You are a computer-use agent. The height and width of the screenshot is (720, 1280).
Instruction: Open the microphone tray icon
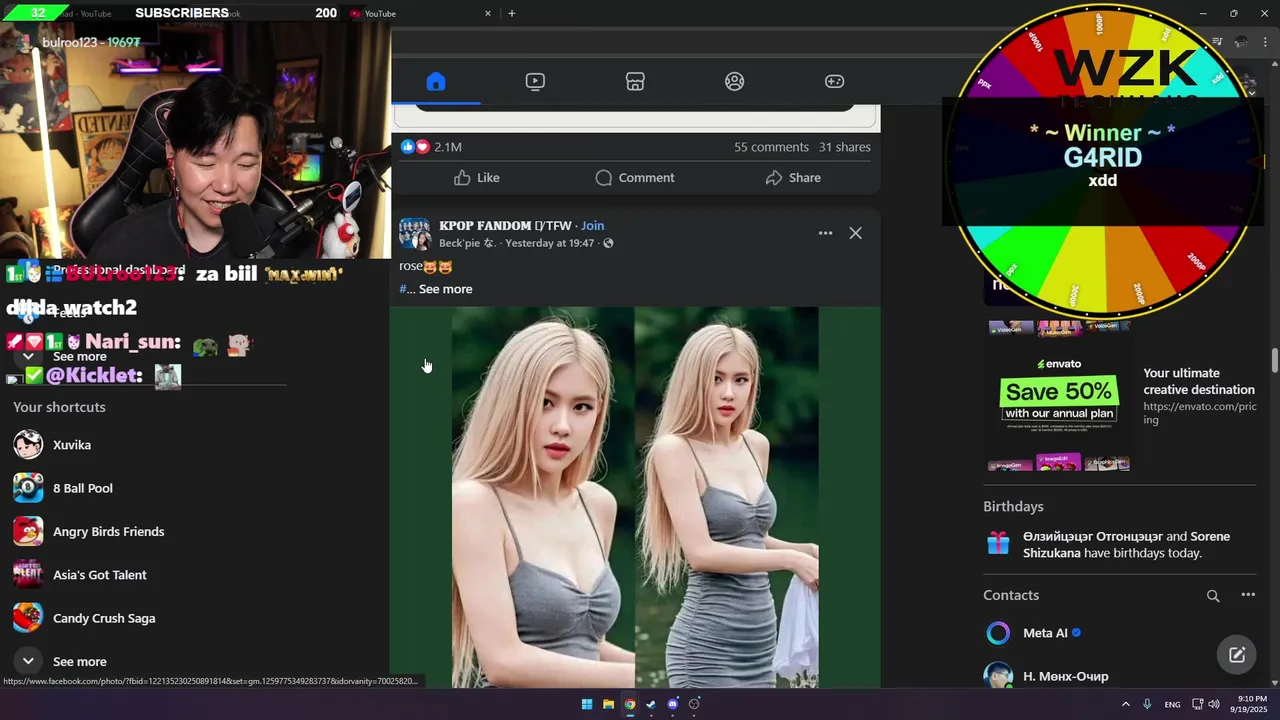tap(1147, 704)
